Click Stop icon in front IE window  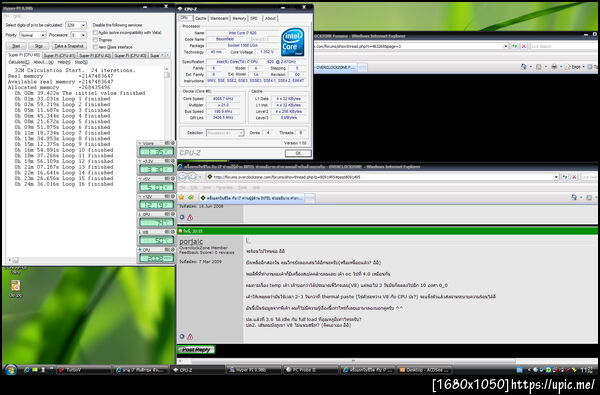[574, 177]
